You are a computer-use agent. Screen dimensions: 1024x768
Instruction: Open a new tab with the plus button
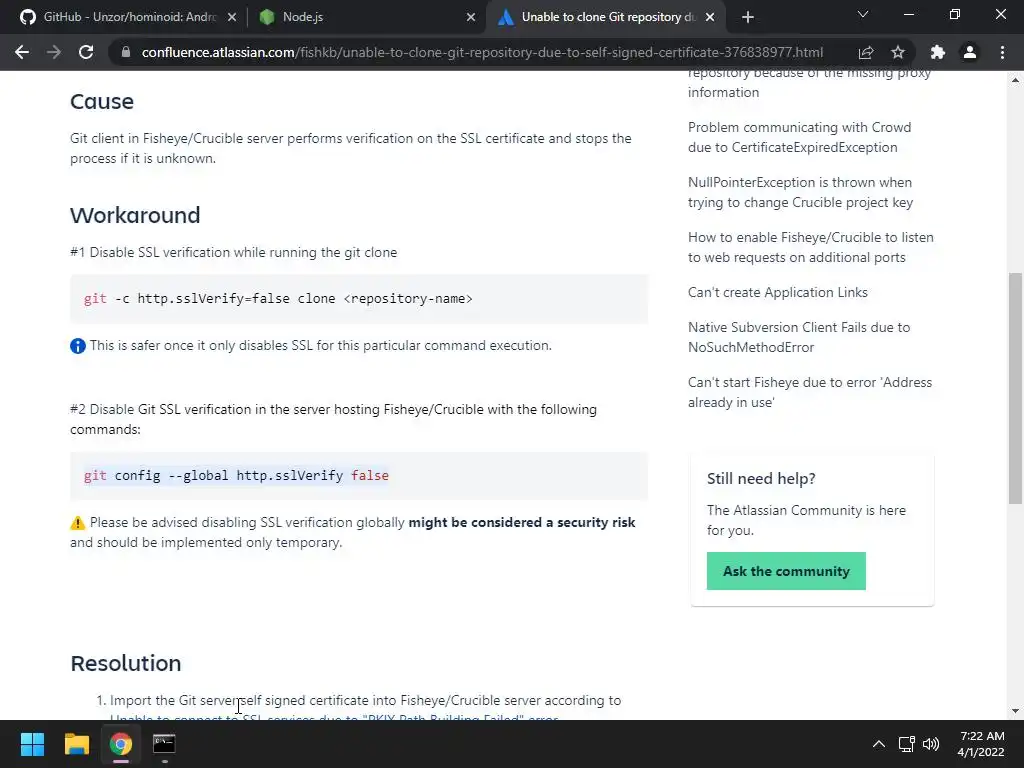pyautogui.click(x=748, y=17)
